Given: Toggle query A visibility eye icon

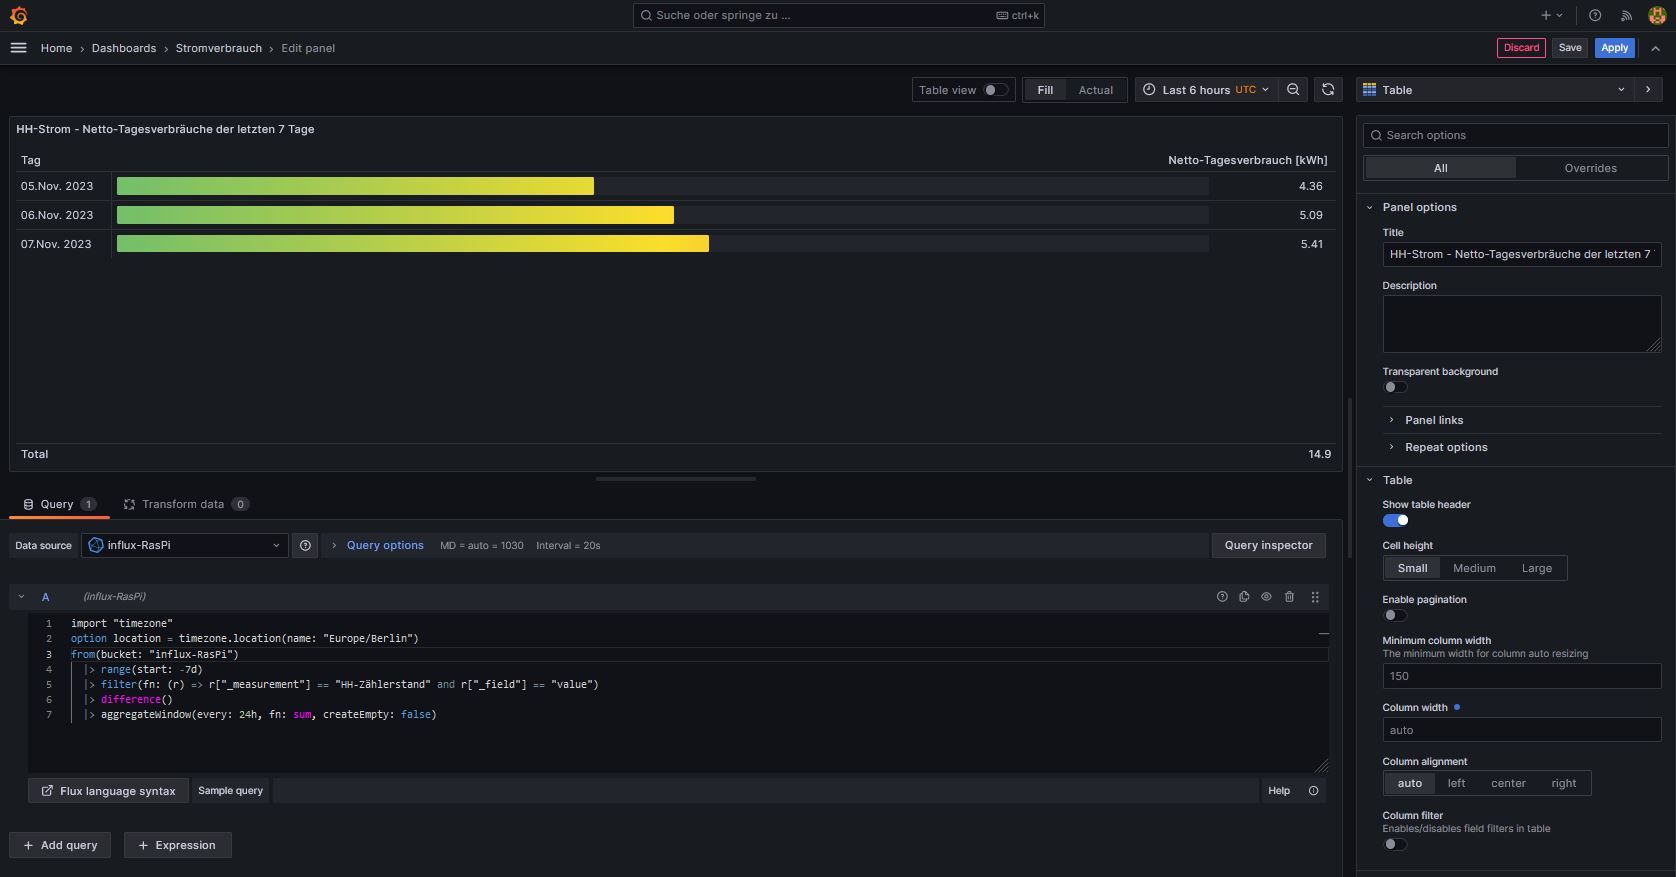Looking at the screenshot, I should [1266, 597].
